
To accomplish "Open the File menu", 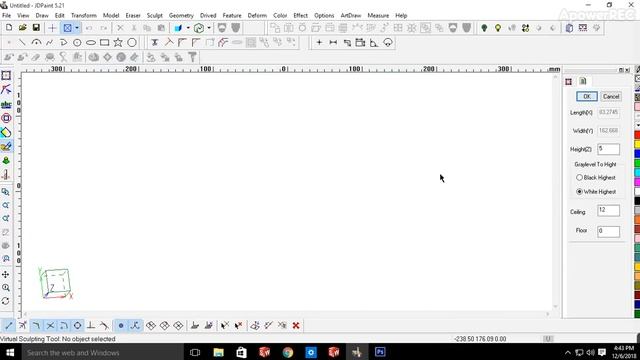I will (x=7, y=16).
